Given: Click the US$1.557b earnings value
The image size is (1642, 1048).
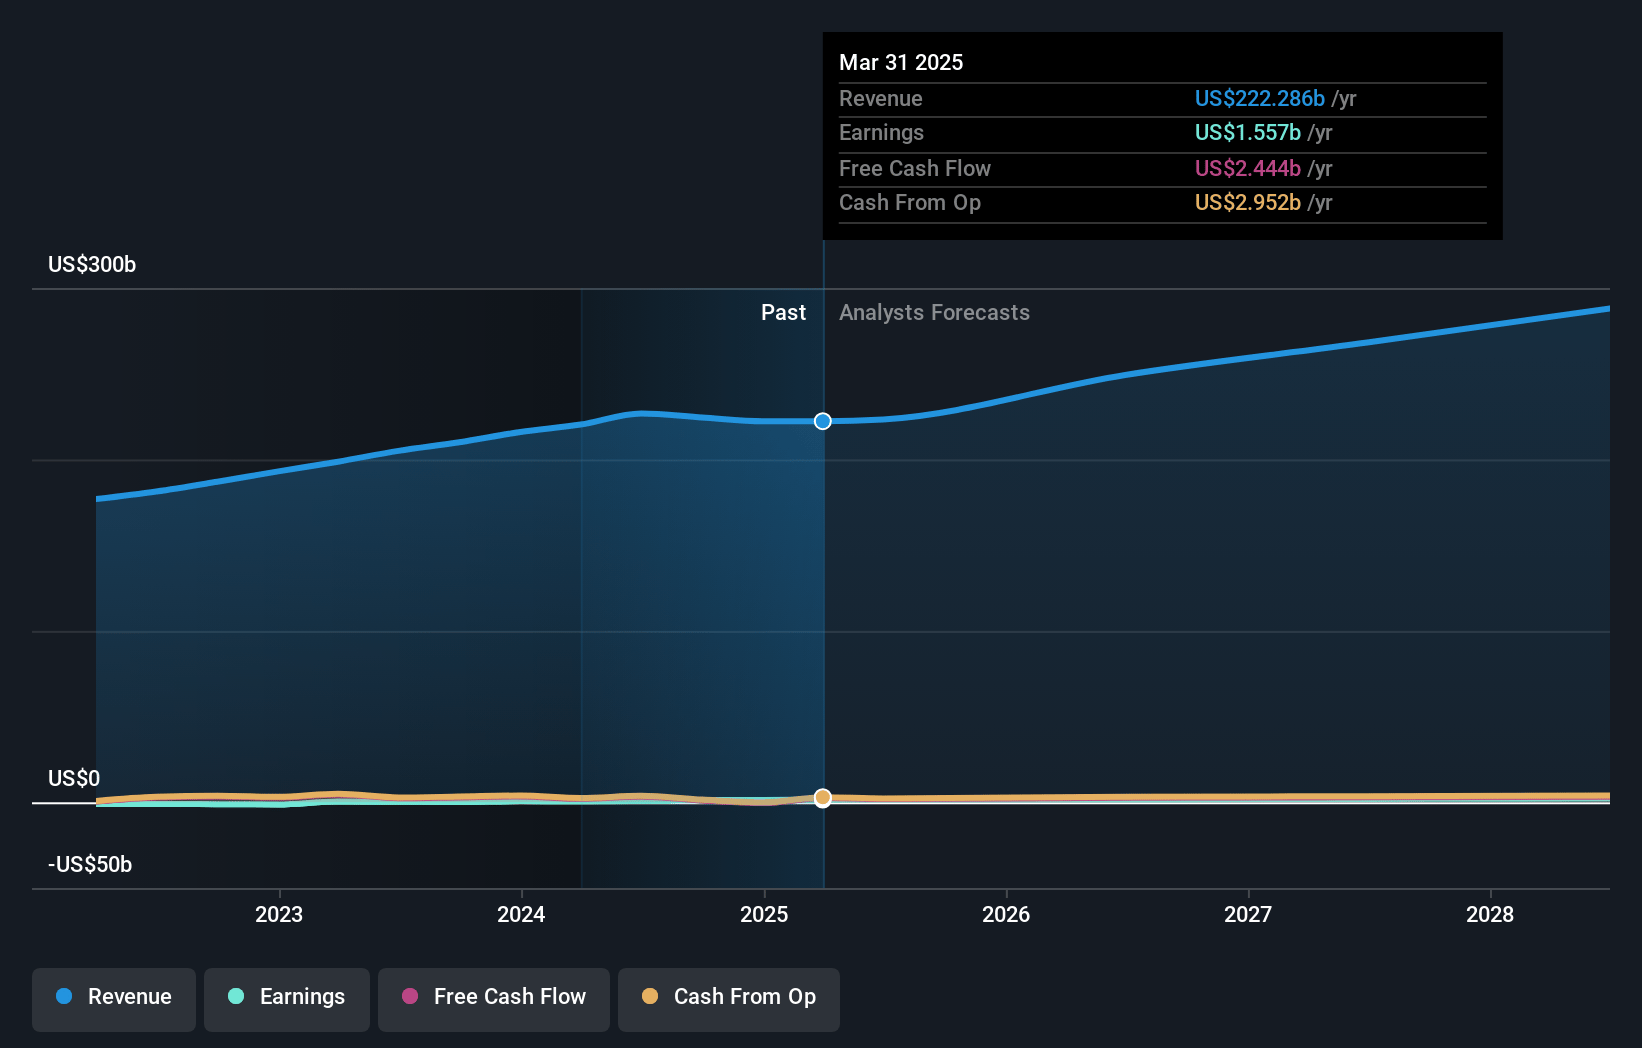Looking at the screenshot, I should 1248,132.
